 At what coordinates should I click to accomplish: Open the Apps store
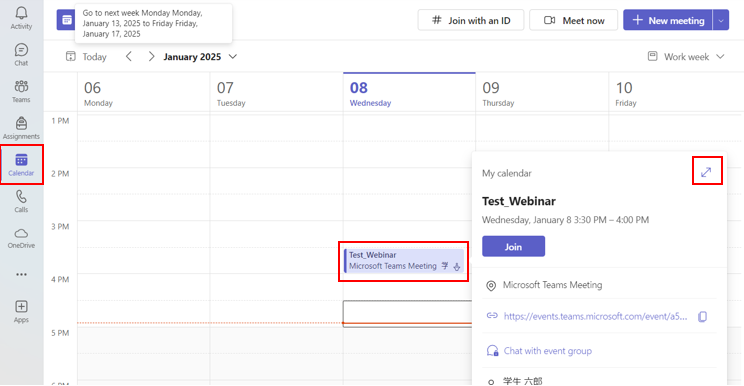[x=21, y=312]
